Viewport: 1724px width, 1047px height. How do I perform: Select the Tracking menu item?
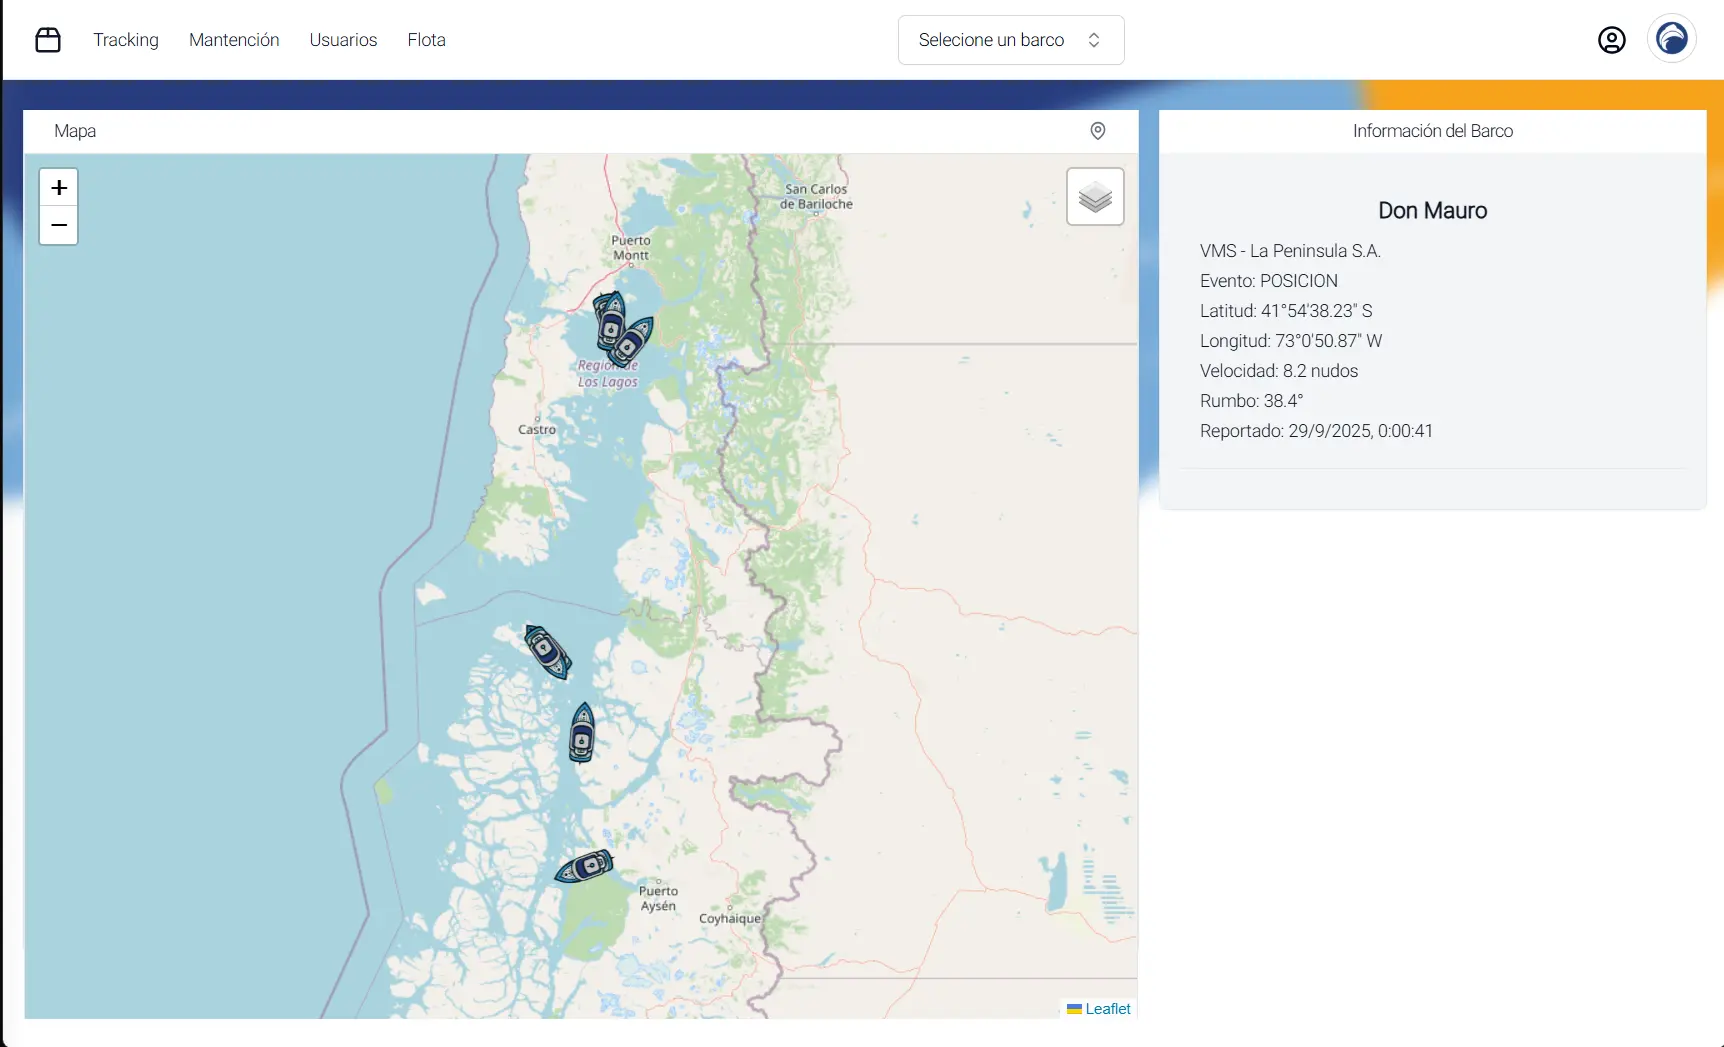point(125,40)
